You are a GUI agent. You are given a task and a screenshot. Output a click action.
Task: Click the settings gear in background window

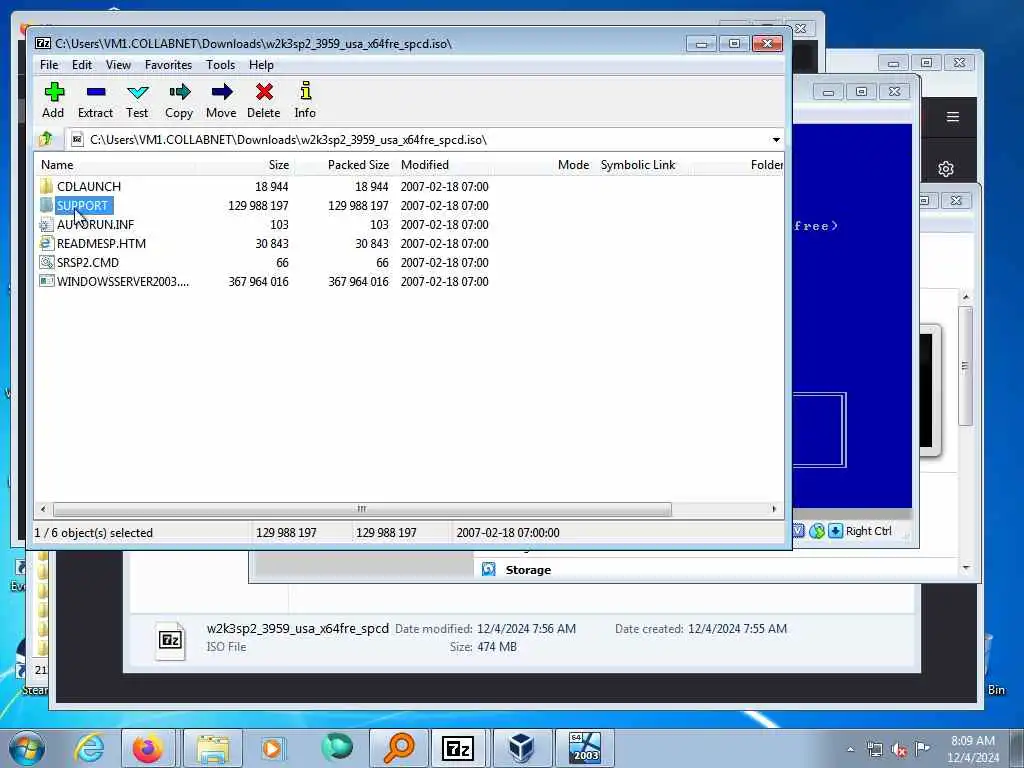point(946,169)
